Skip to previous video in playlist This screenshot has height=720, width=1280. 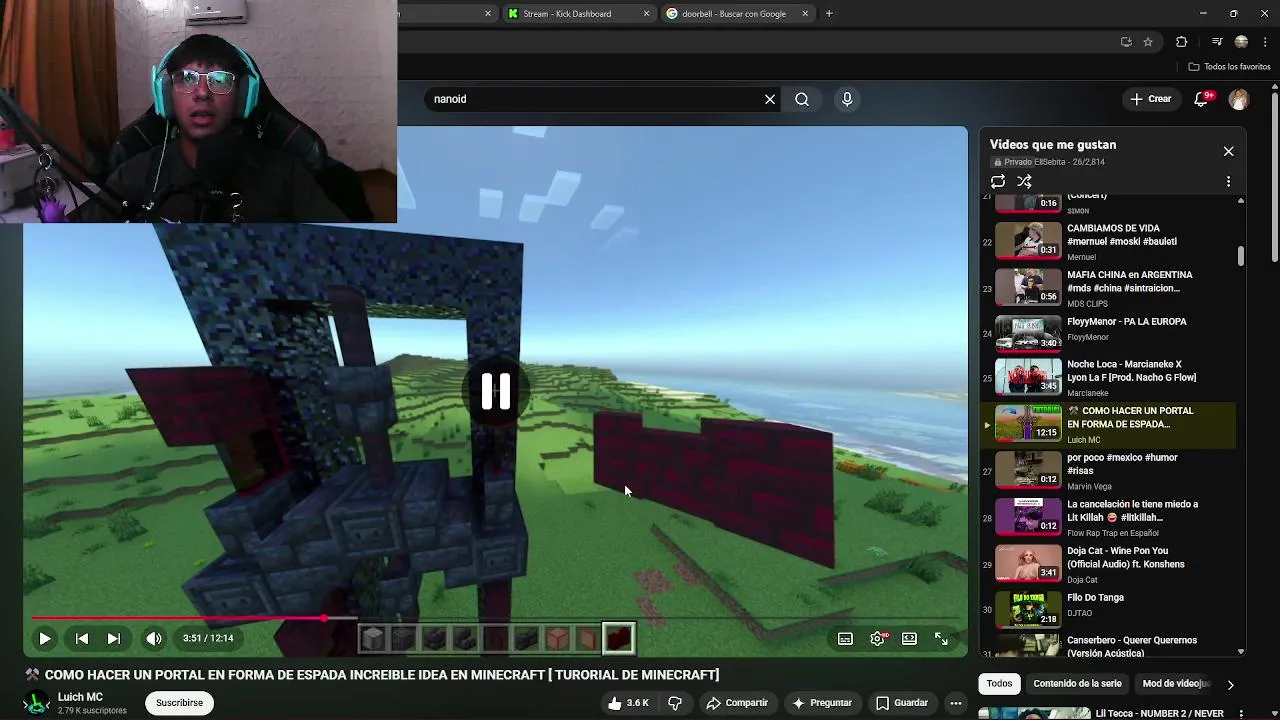(x=82, y=638)
